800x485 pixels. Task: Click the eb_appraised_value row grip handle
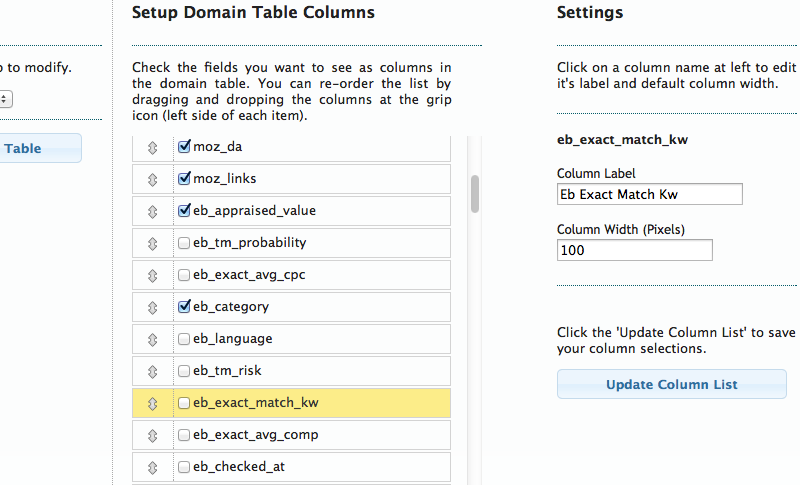(x=153, y=212)
